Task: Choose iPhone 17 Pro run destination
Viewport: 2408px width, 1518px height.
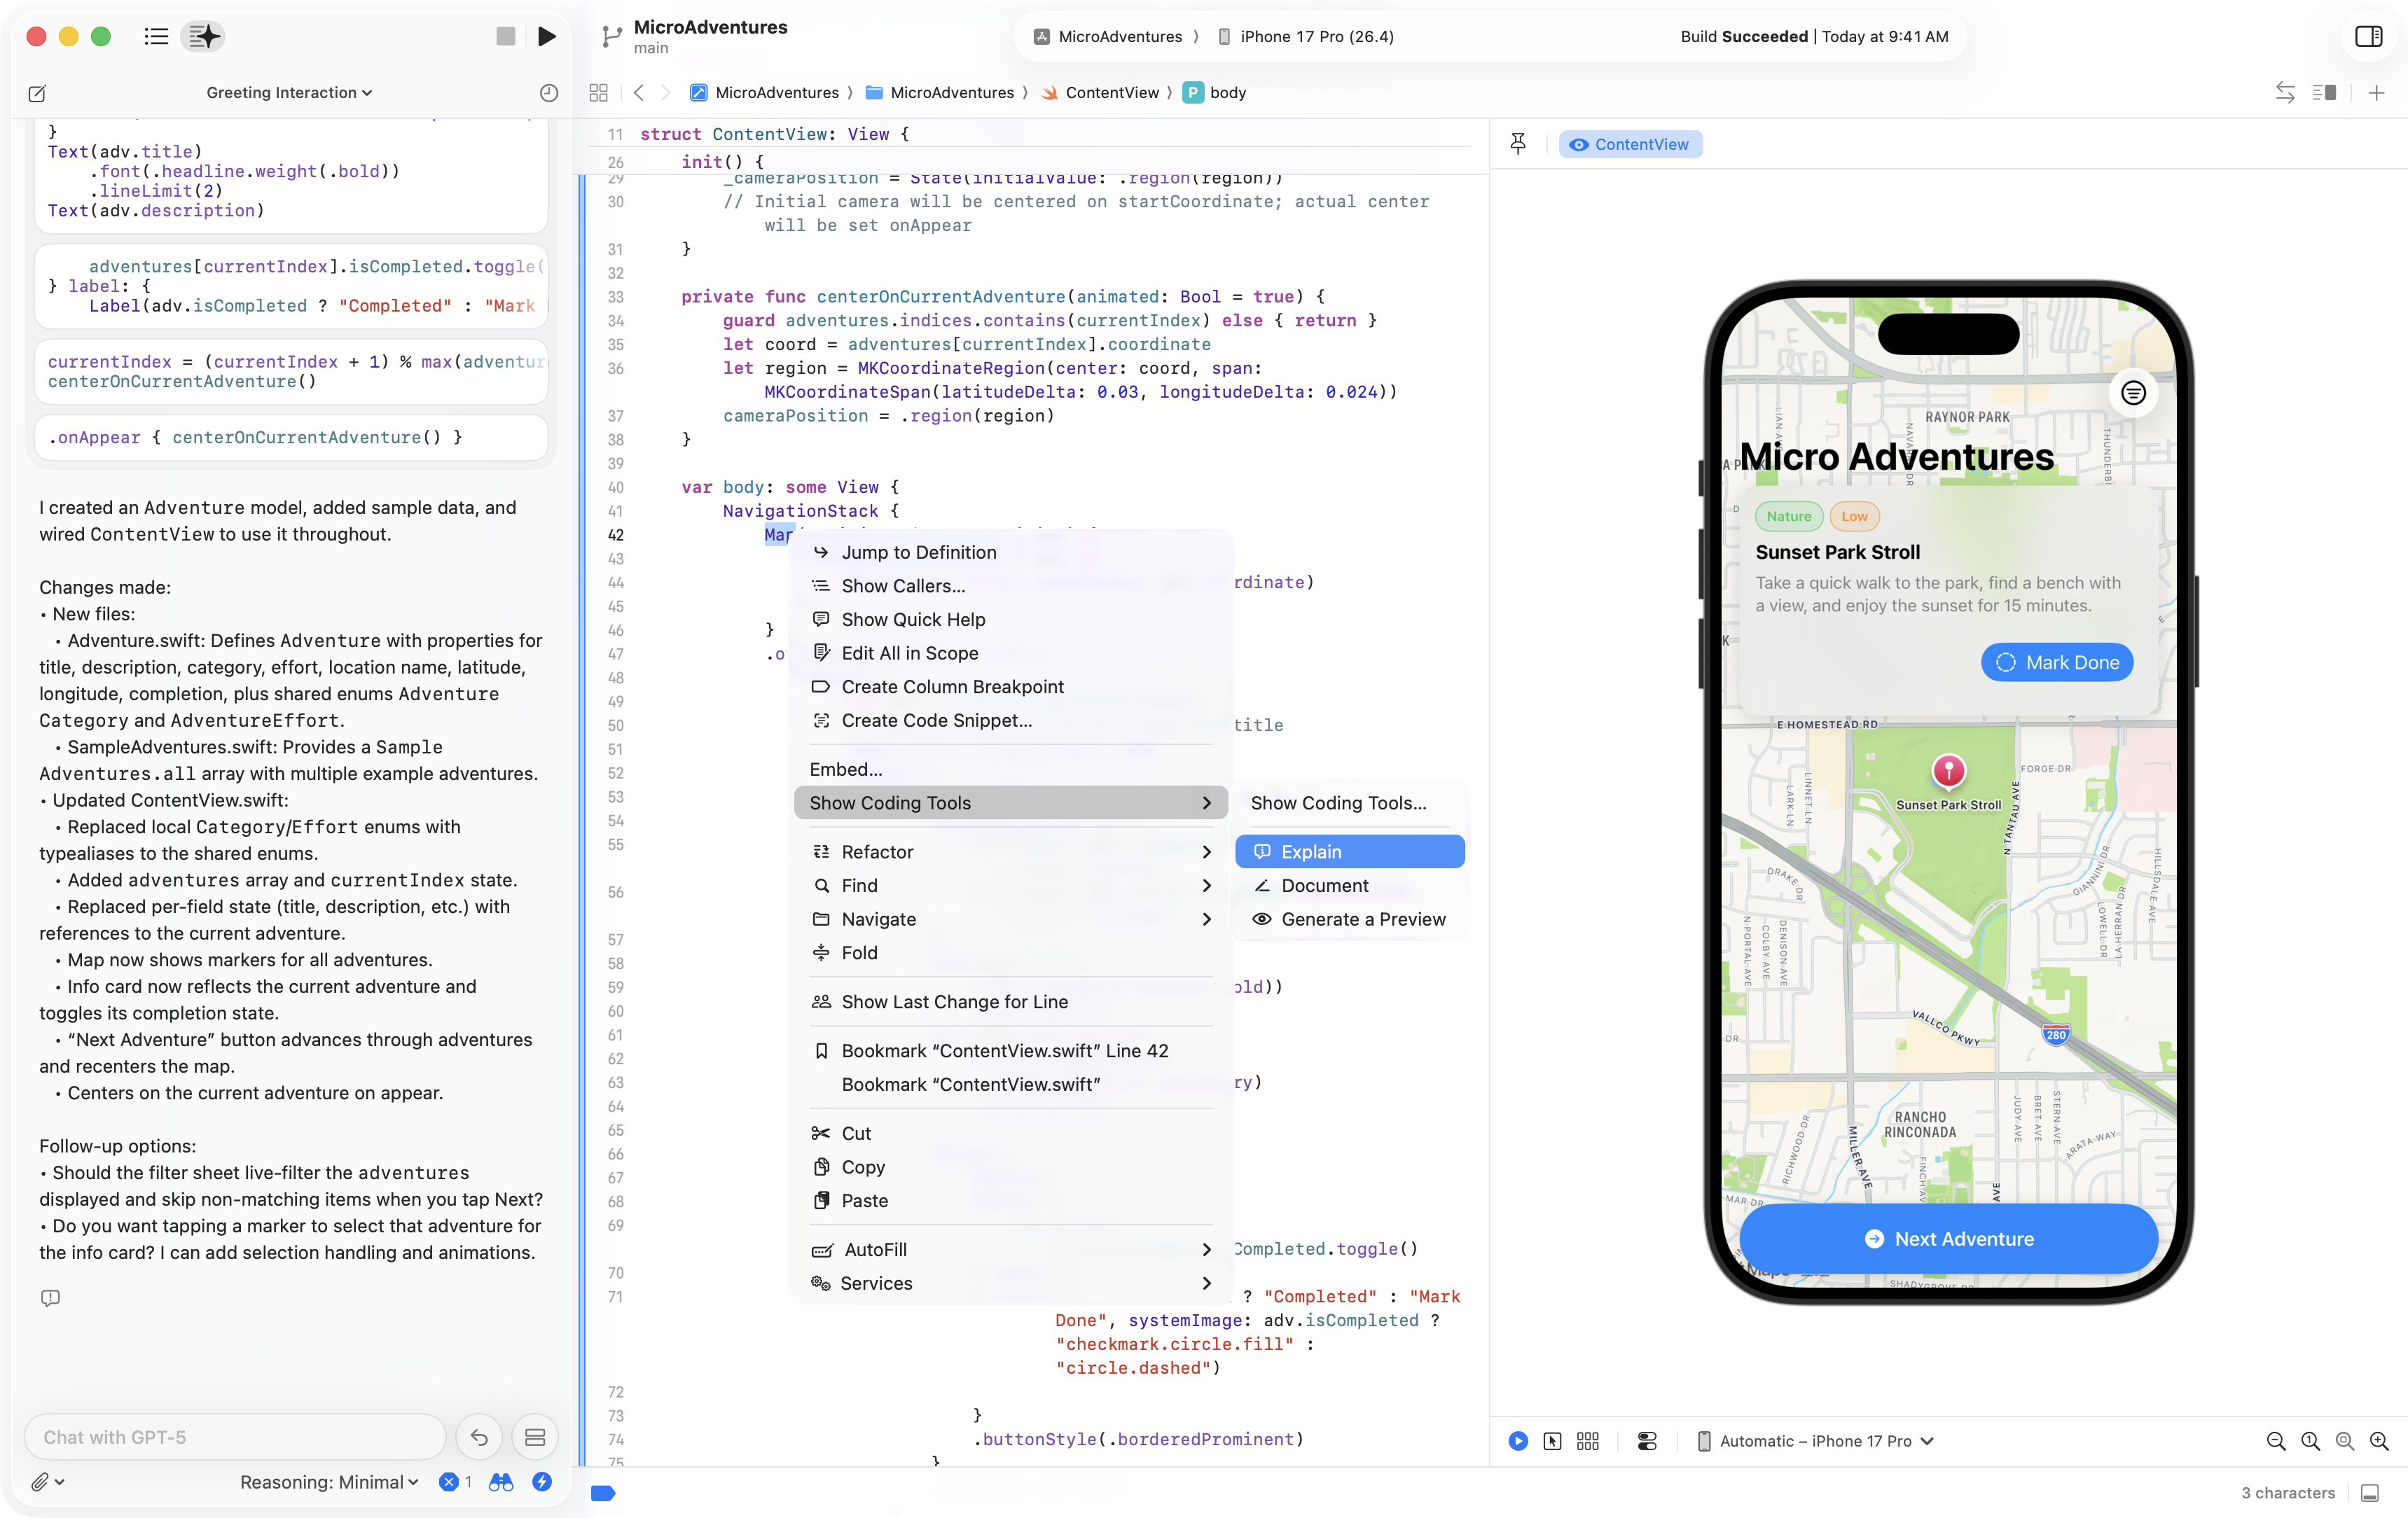Action: [x=1306, y=37]
